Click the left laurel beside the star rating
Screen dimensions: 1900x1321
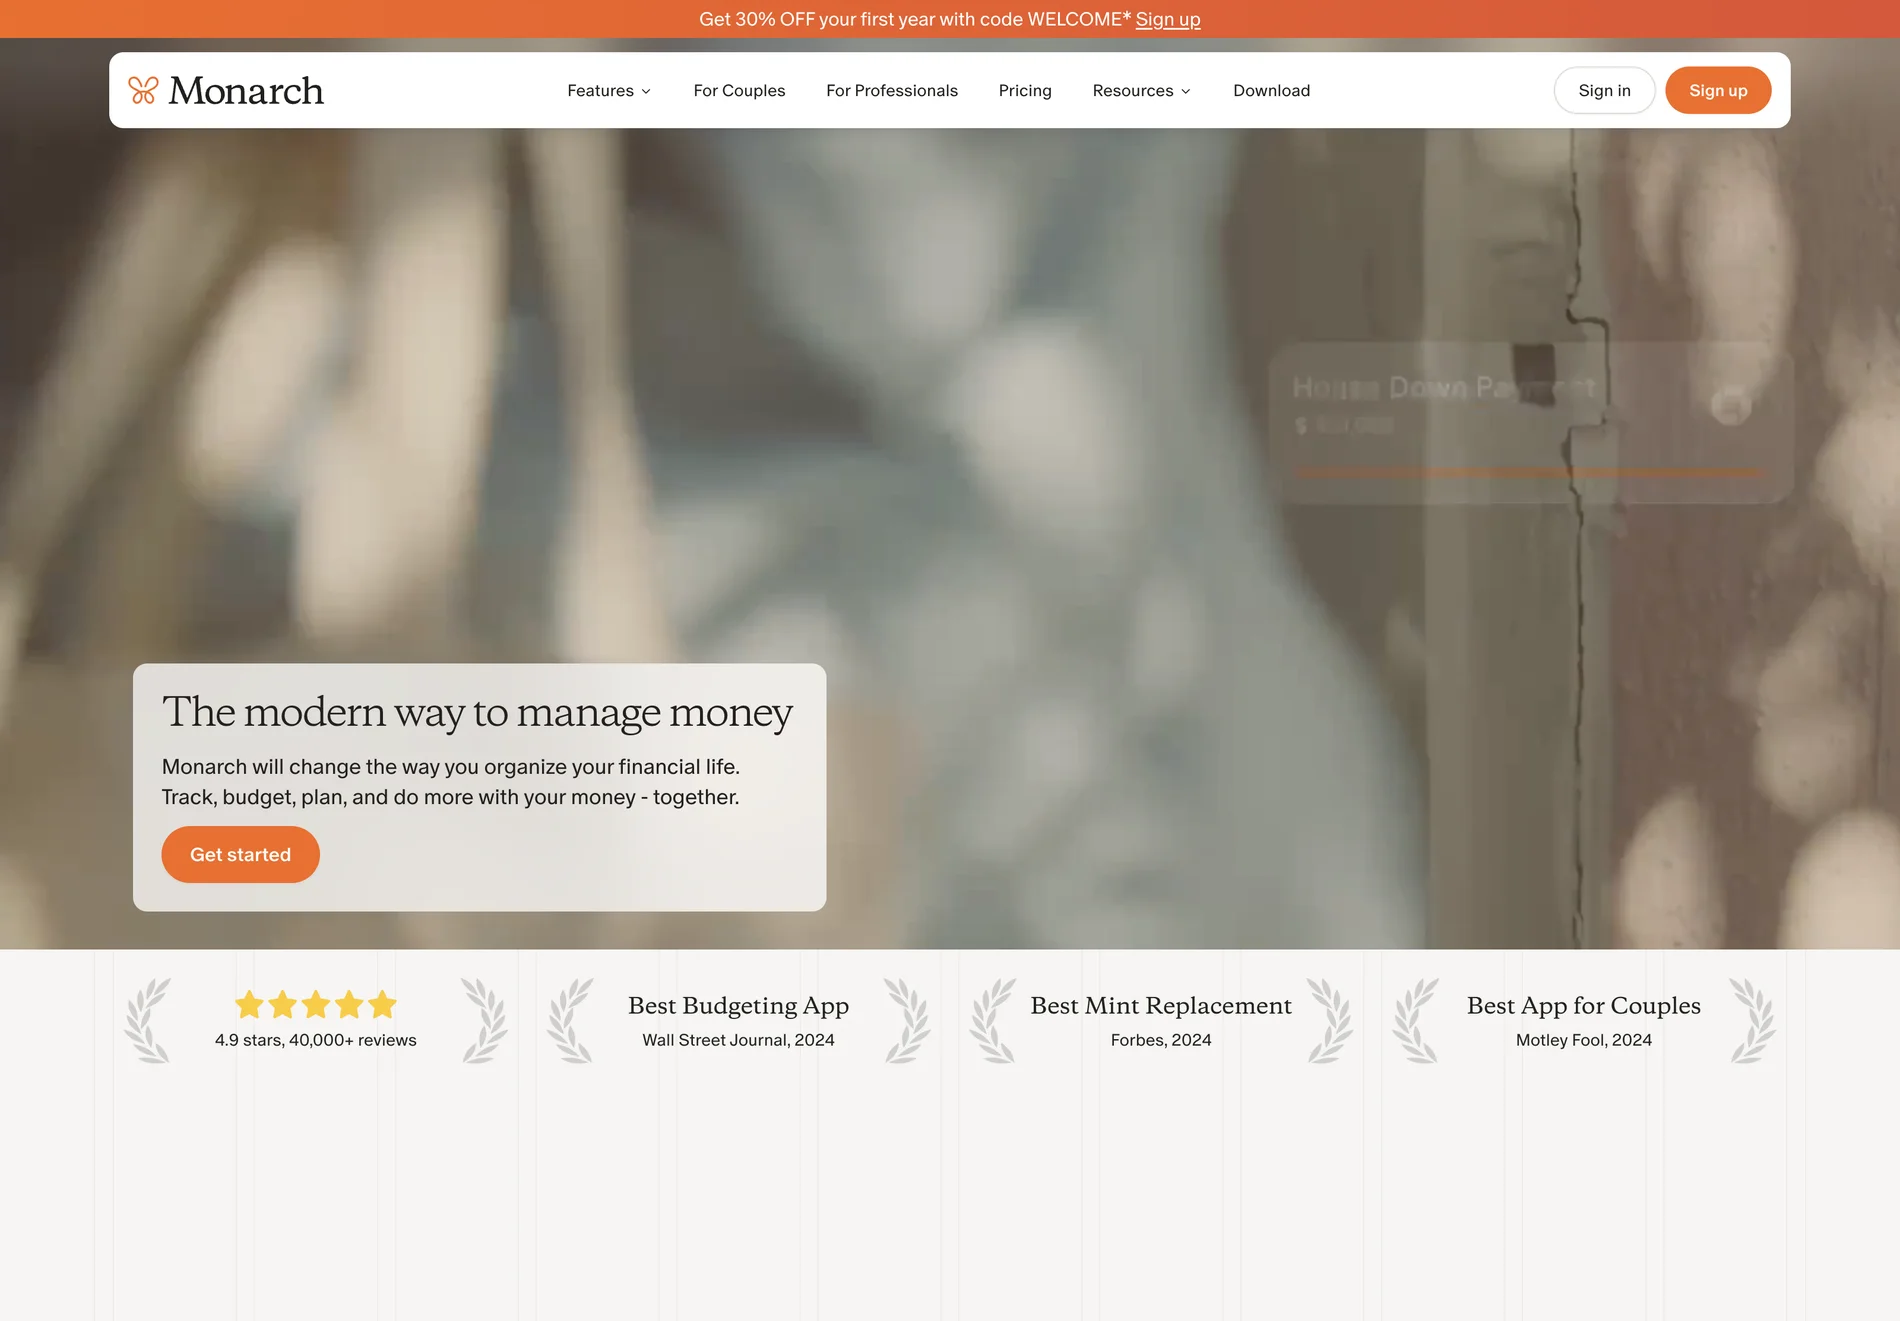pyautogui.click(x=148, y=1021)
